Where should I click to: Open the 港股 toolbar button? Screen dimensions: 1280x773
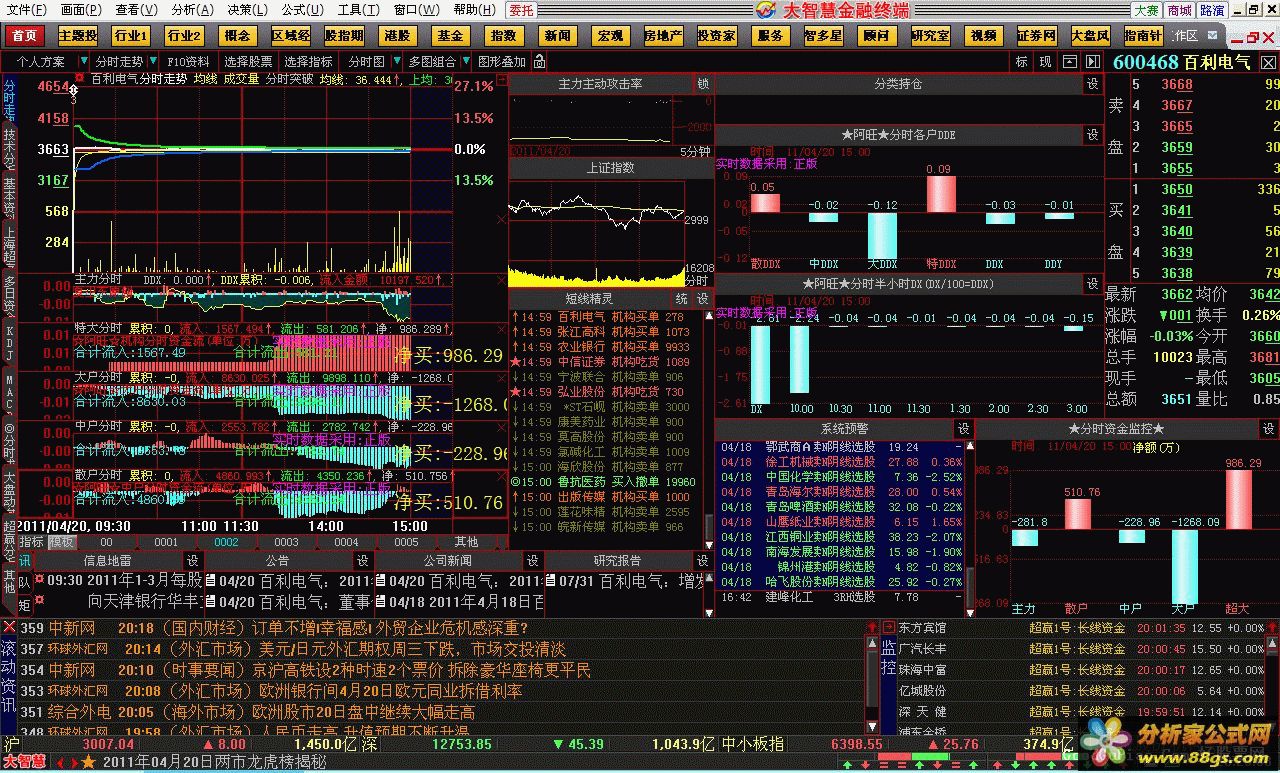[x=397, y=36]
